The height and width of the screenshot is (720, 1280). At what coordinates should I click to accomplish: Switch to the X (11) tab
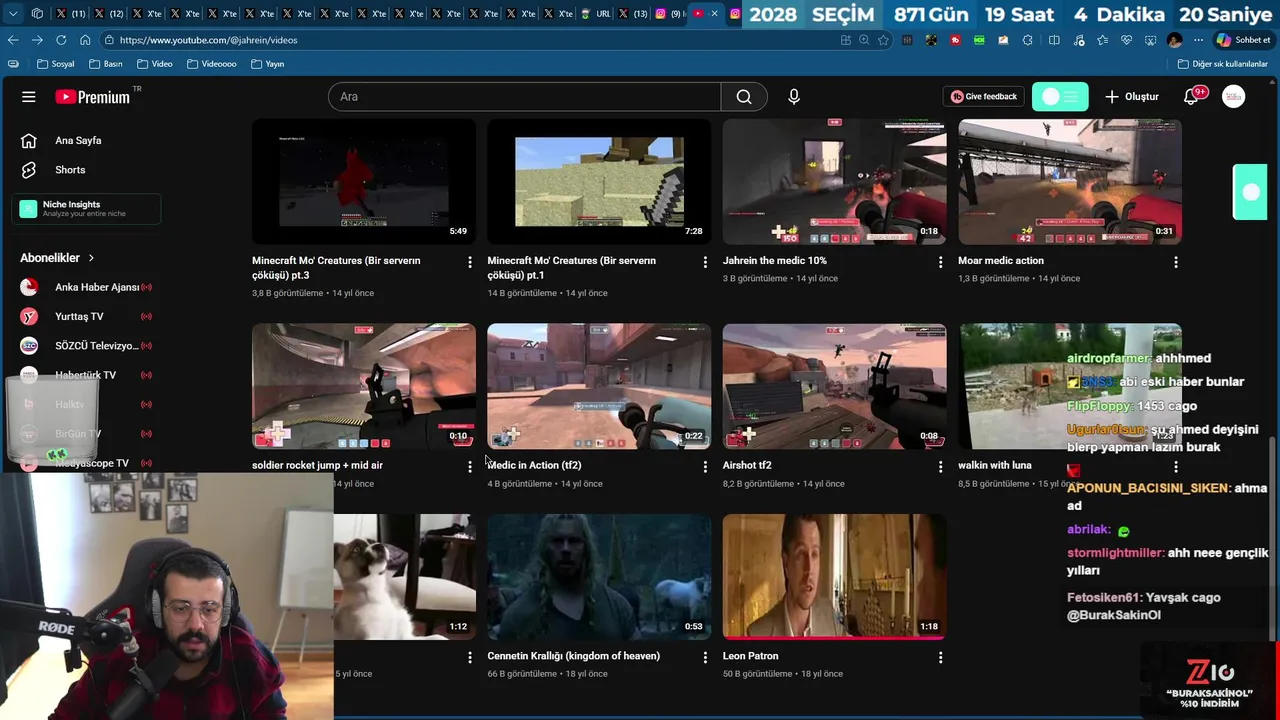tap(70, 14)
